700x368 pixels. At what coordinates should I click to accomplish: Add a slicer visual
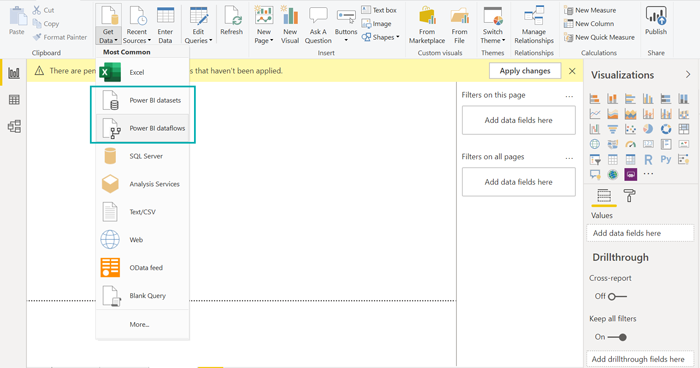coord(595,159)
